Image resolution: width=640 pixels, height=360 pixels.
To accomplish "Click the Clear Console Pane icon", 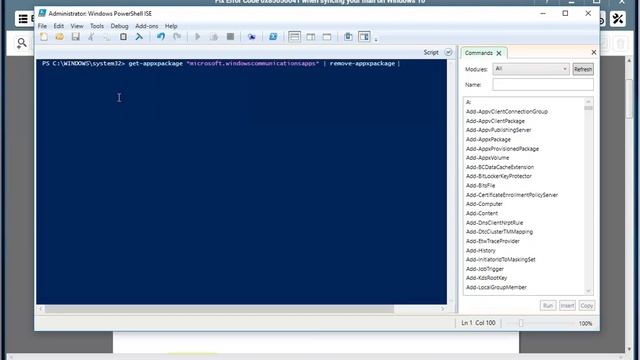I will [x=139, y=37].
